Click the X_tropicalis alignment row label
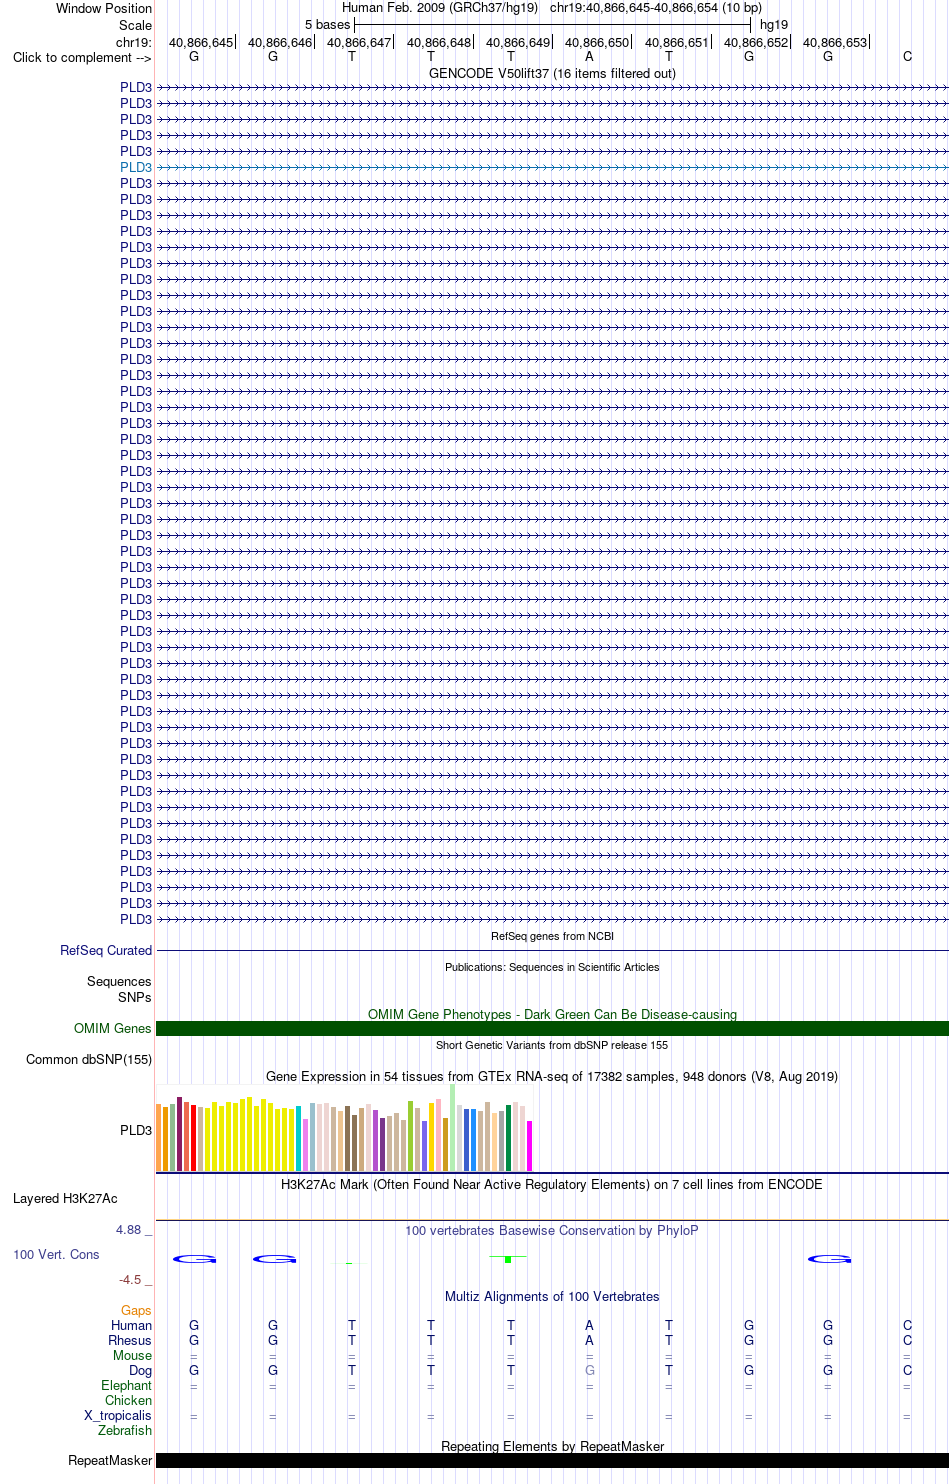This screenshot has height=1484, width=950. (x=118, y=1415)
